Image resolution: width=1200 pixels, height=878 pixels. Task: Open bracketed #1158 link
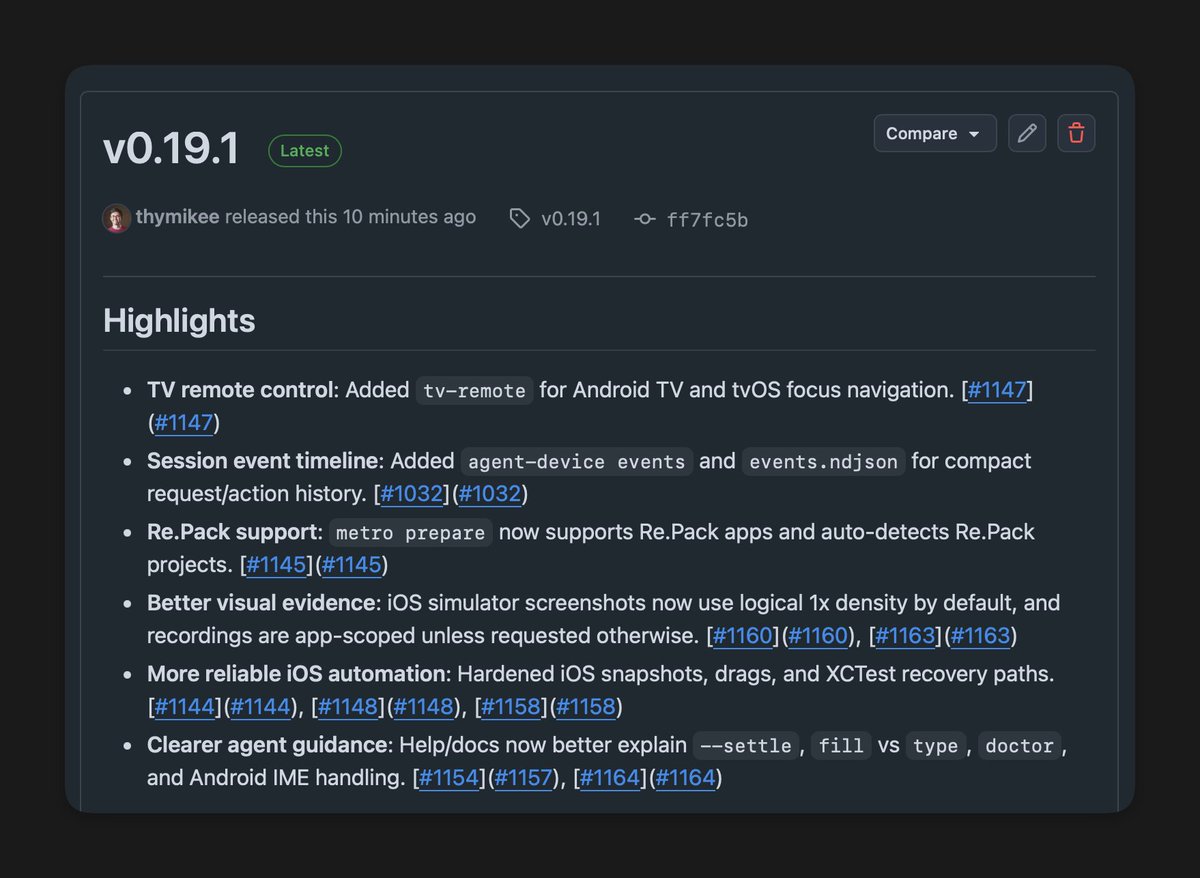tap(510, 706)
